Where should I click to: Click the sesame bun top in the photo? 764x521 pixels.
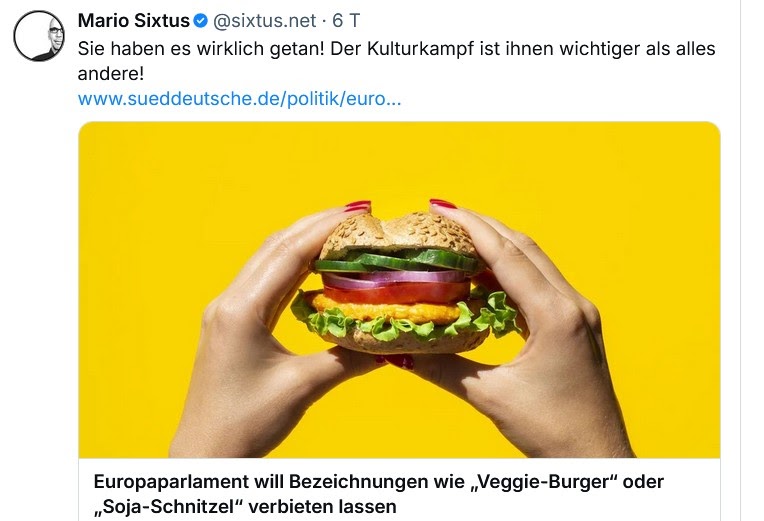tap(397, 234)
